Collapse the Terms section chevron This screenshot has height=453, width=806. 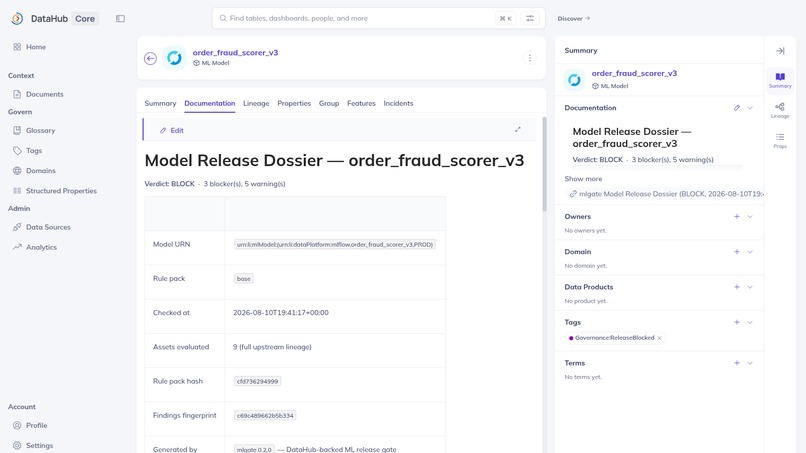(x=750, y=363)
